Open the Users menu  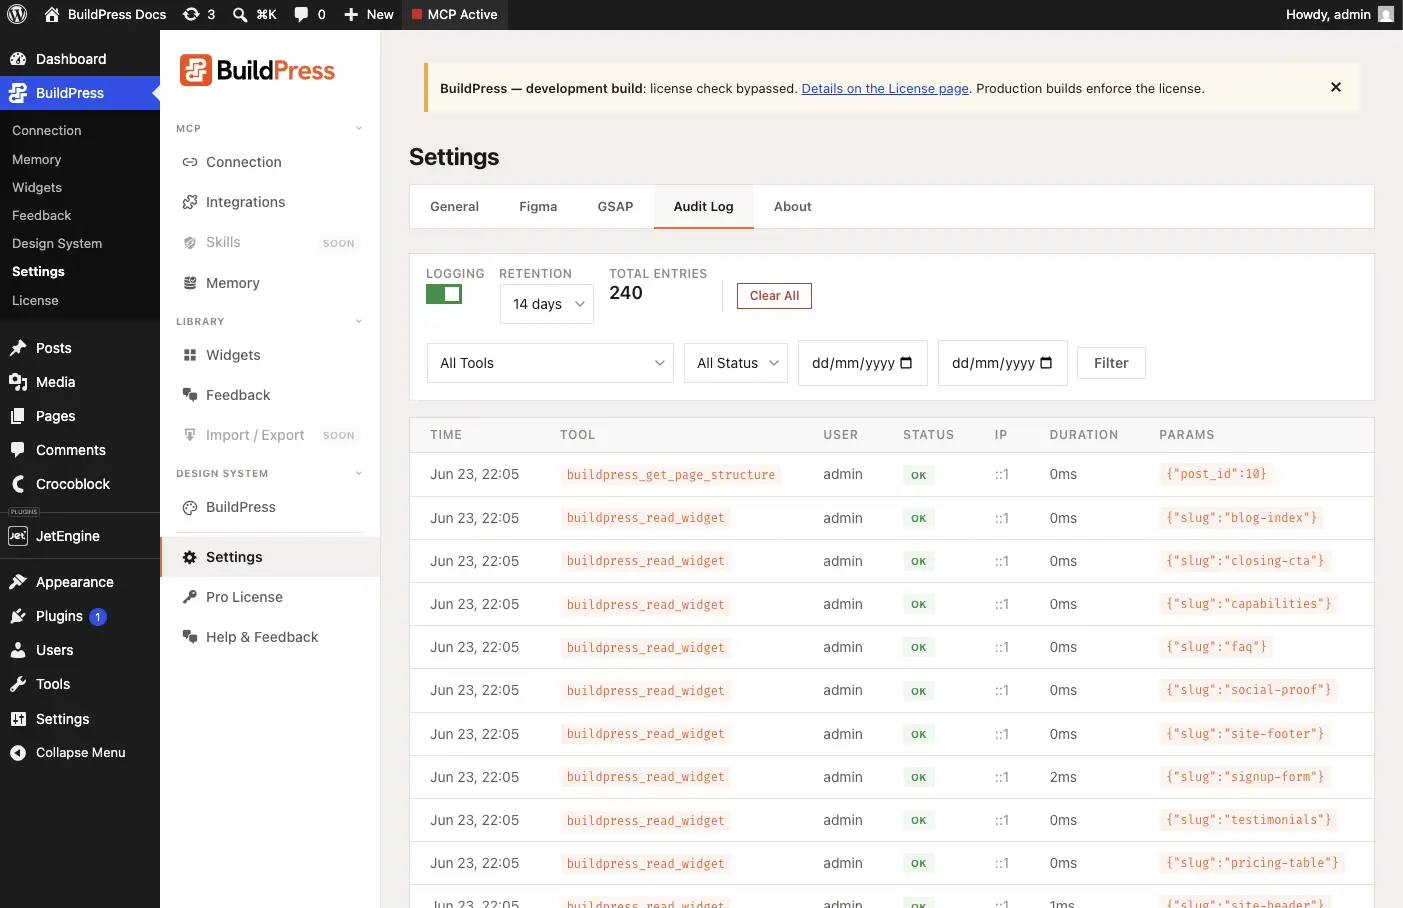pyautogui.click(x=80, y=650)
